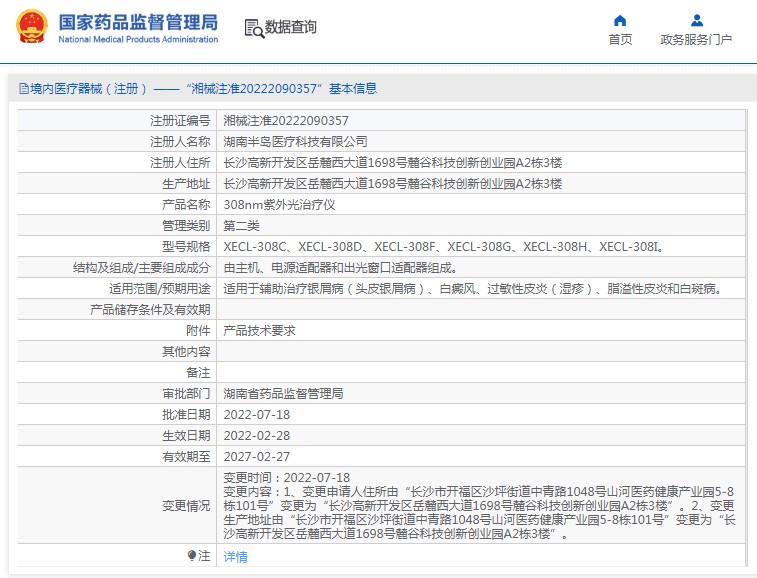Screen dimensions: 757x578
Task: Click the 有效期至 label
Action: coord(186,457)
